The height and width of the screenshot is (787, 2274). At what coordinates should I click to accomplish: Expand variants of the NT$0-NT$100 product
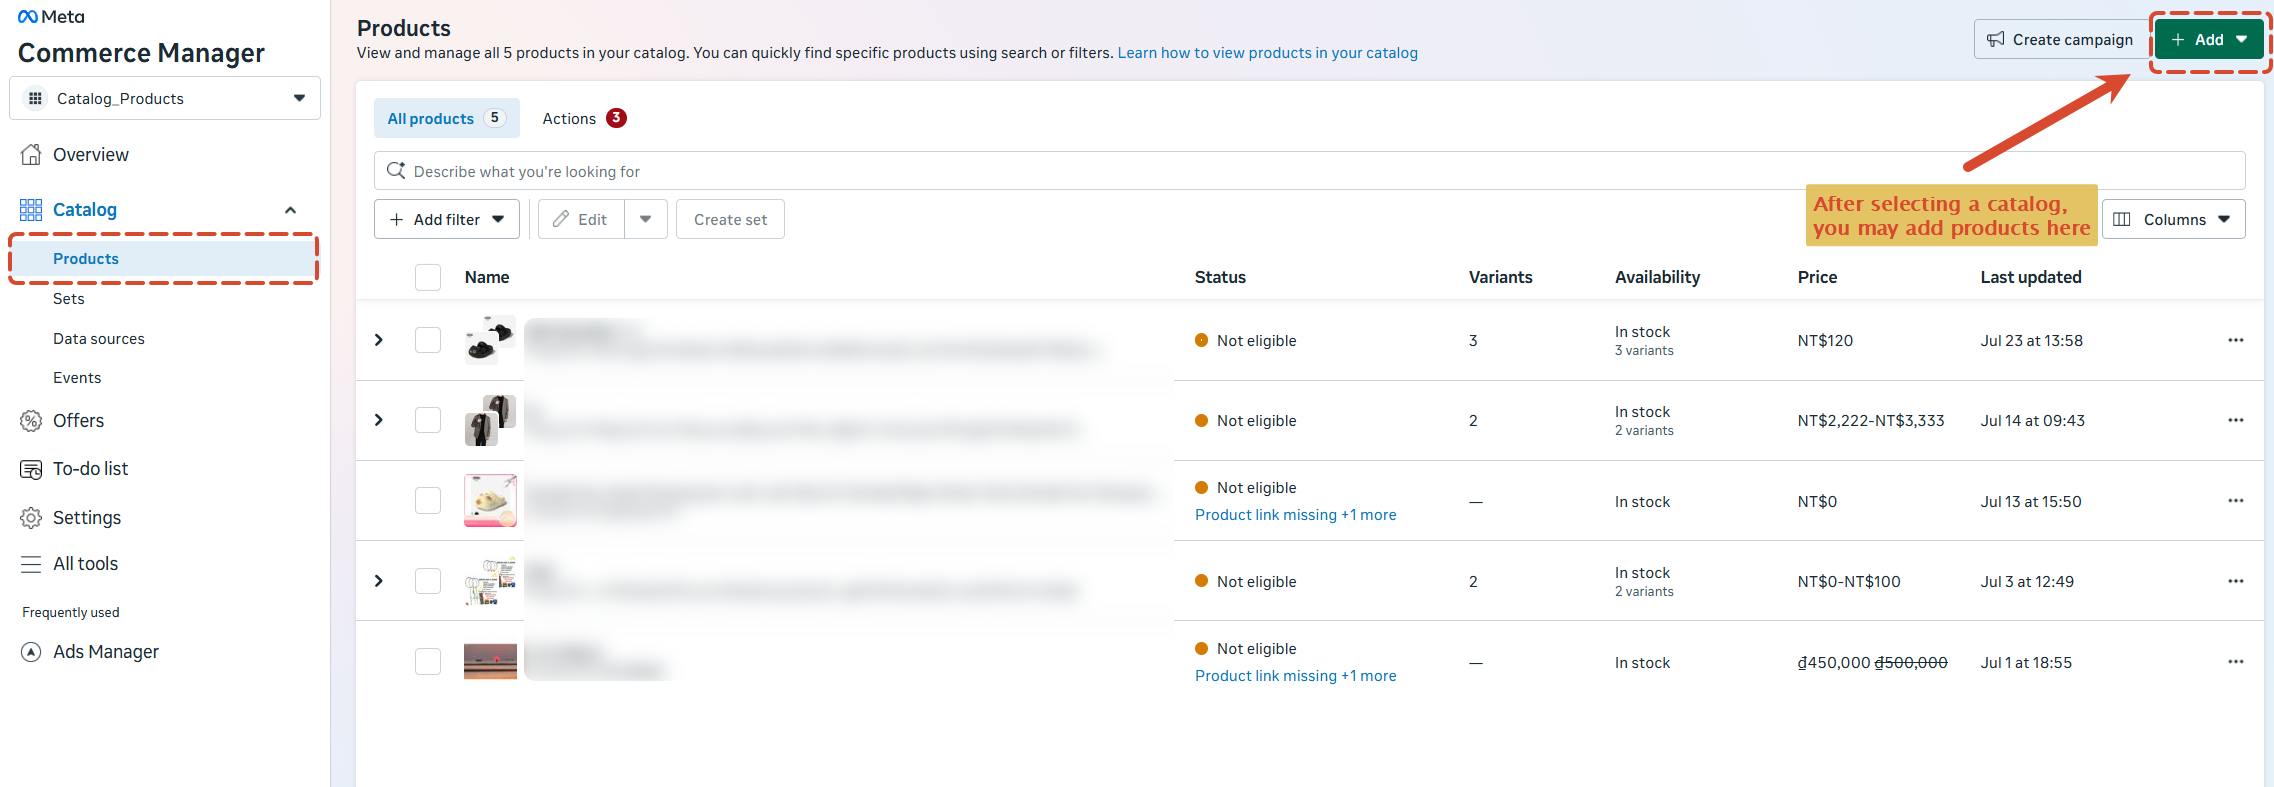click(x=379, y=581)
